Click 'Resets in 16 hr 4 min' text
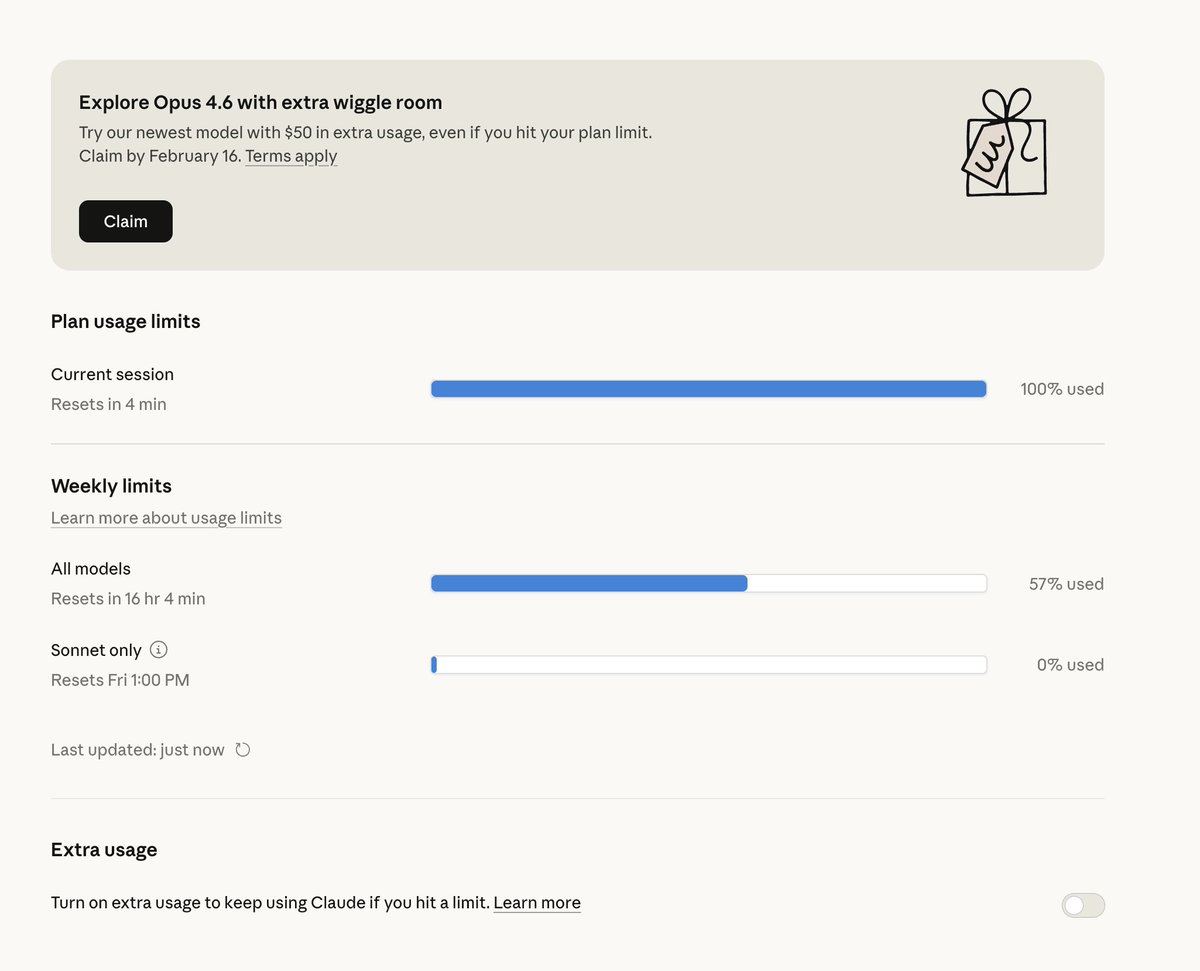This screenshot has width=1200, height=971. [128, 599]
